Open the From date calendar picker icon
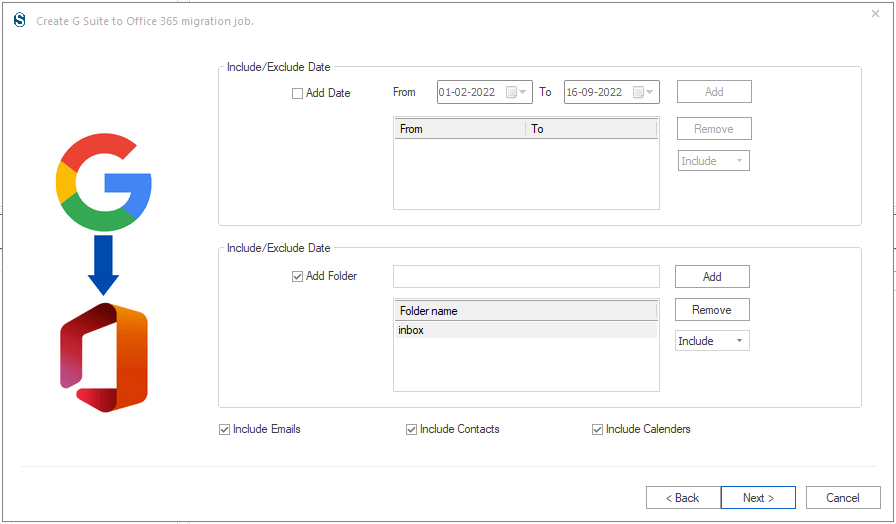 517,92
